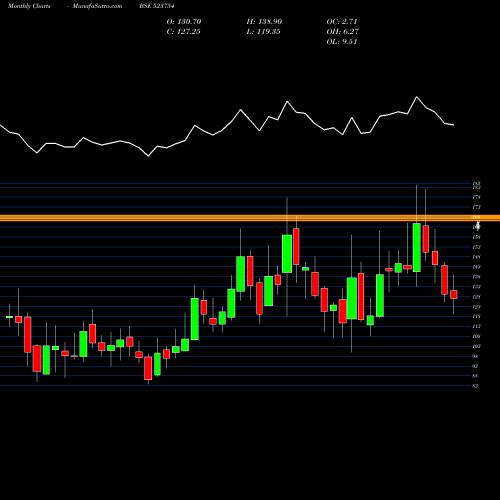The image size is (500, 500).
Task: Click the high value "H: 138.90"
Action: tap(264, 22)
